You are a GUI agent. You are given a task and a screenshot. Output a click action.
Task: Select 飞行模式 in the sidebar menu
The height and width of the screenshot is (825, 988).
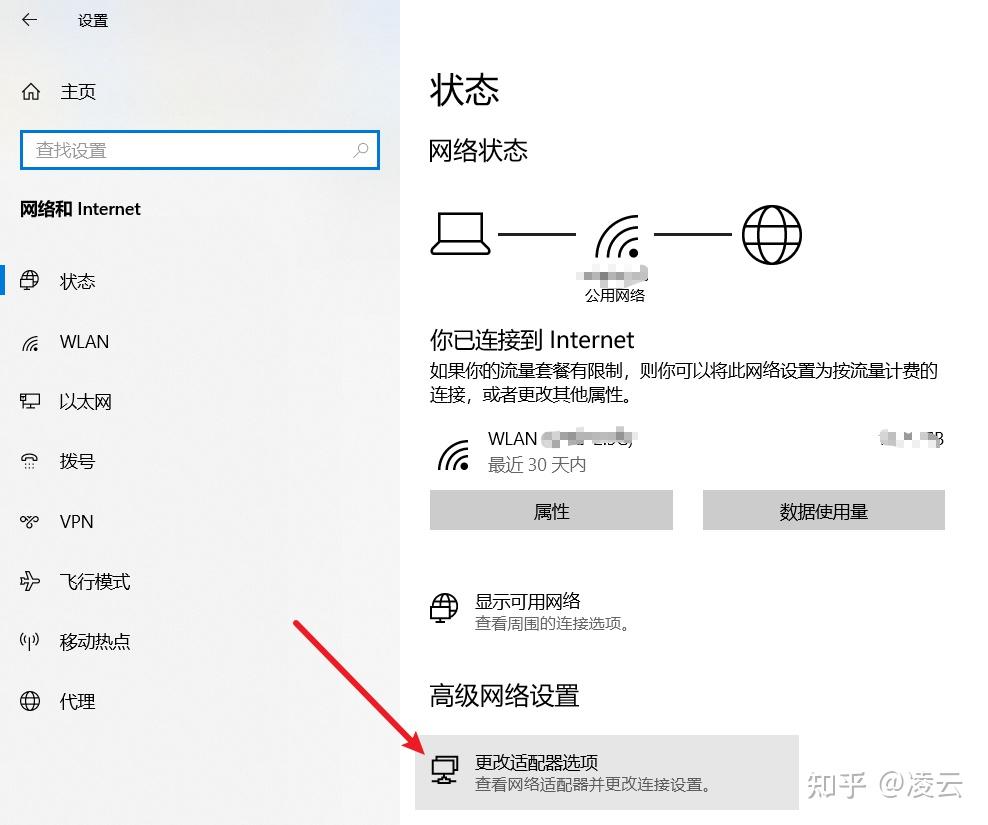click(x=95, y=581)
